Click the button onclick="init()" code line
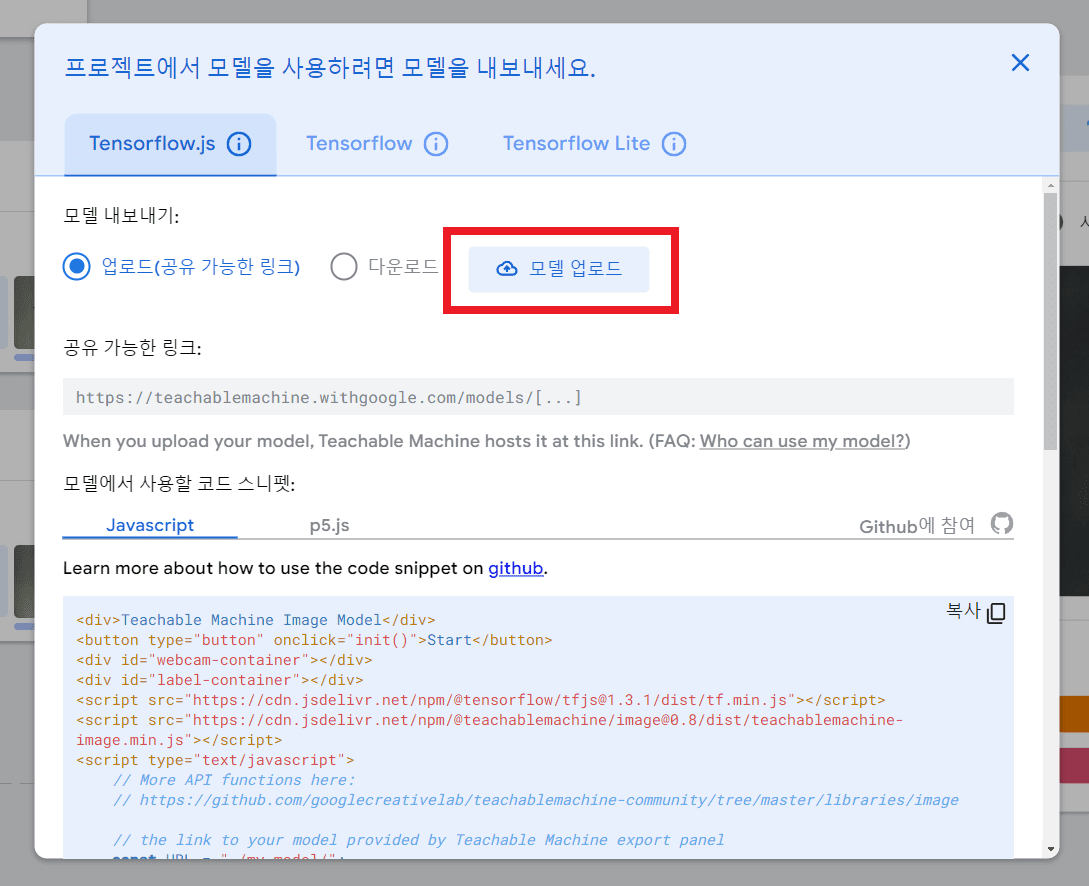 pyautogui.click(x=314, y=640)
